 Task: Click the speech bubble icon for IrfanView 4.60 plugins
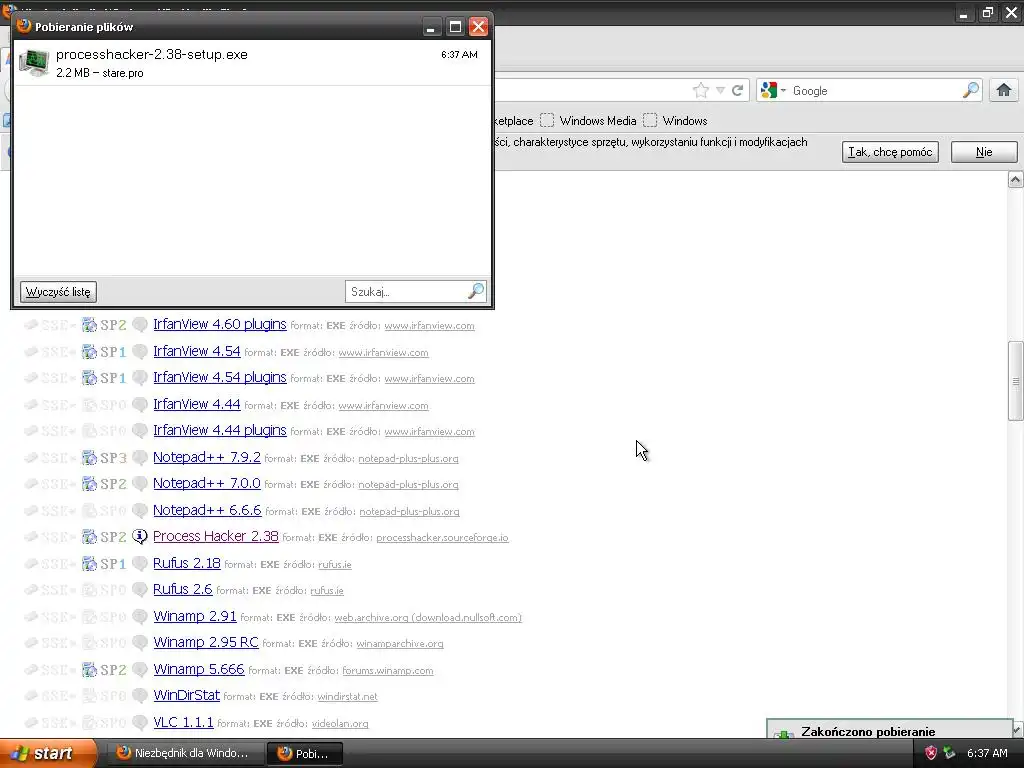pos(140,325)
